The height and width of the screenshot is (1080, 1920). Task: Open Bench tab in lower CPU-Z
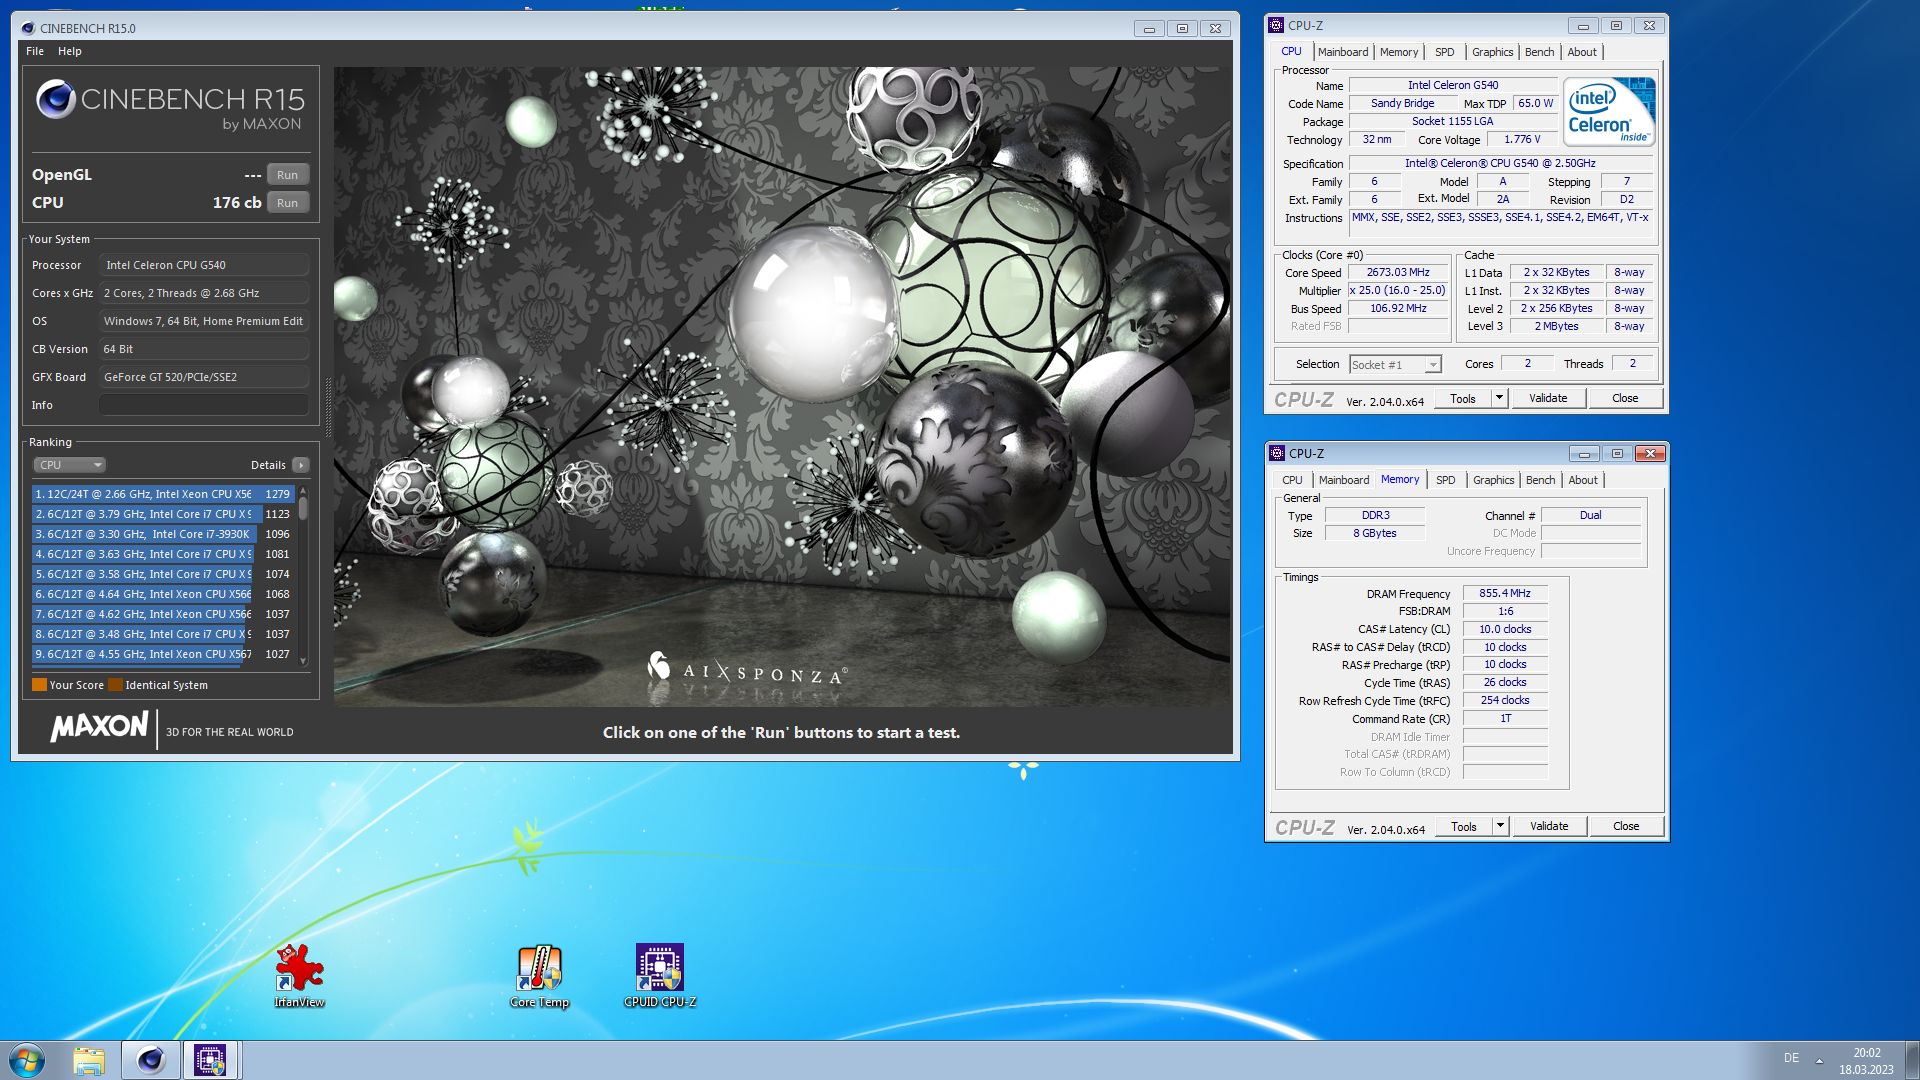tap(1541, 480)
